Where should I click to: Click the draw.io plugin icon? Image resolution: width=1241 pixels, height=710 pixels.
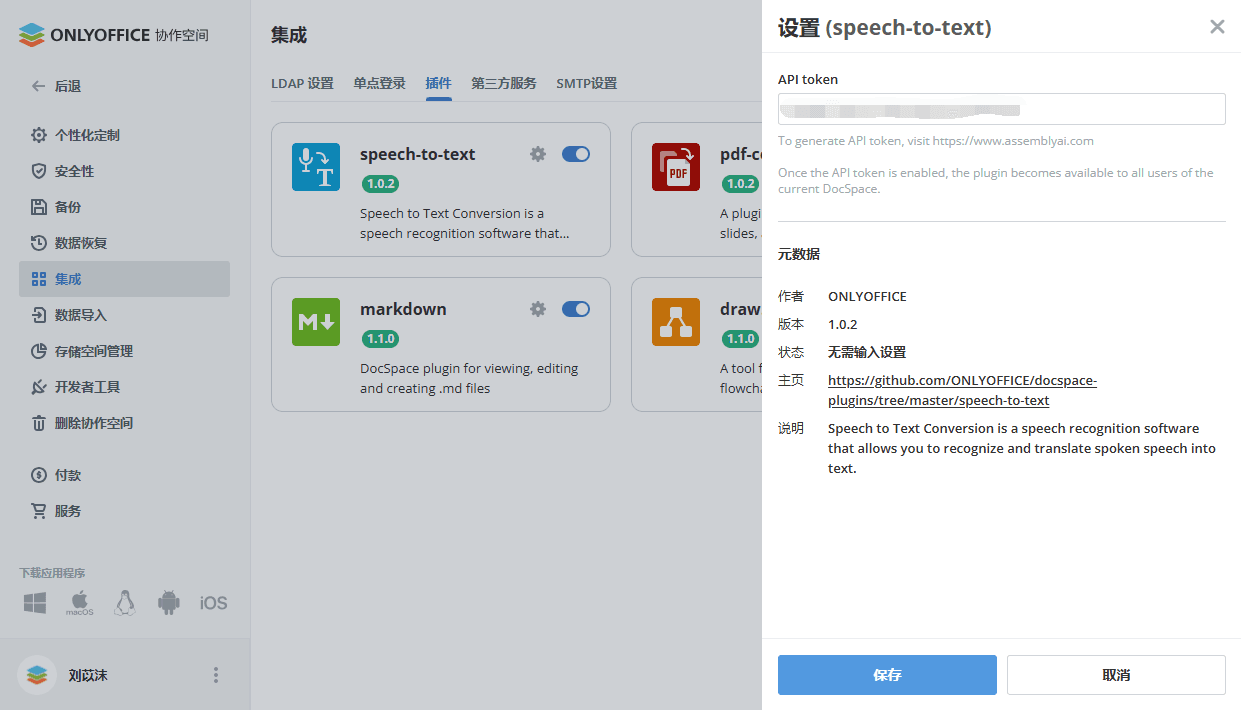point(676,322)
